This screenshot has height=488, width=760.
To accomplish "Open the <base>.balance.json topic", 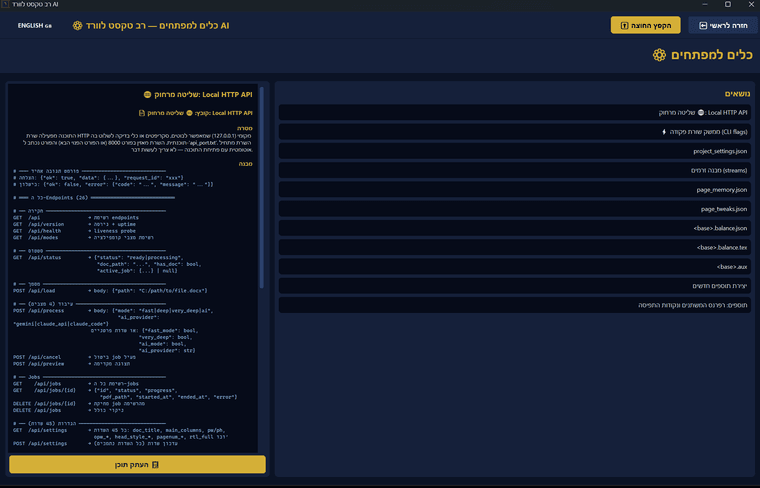I will click(514, 228).
